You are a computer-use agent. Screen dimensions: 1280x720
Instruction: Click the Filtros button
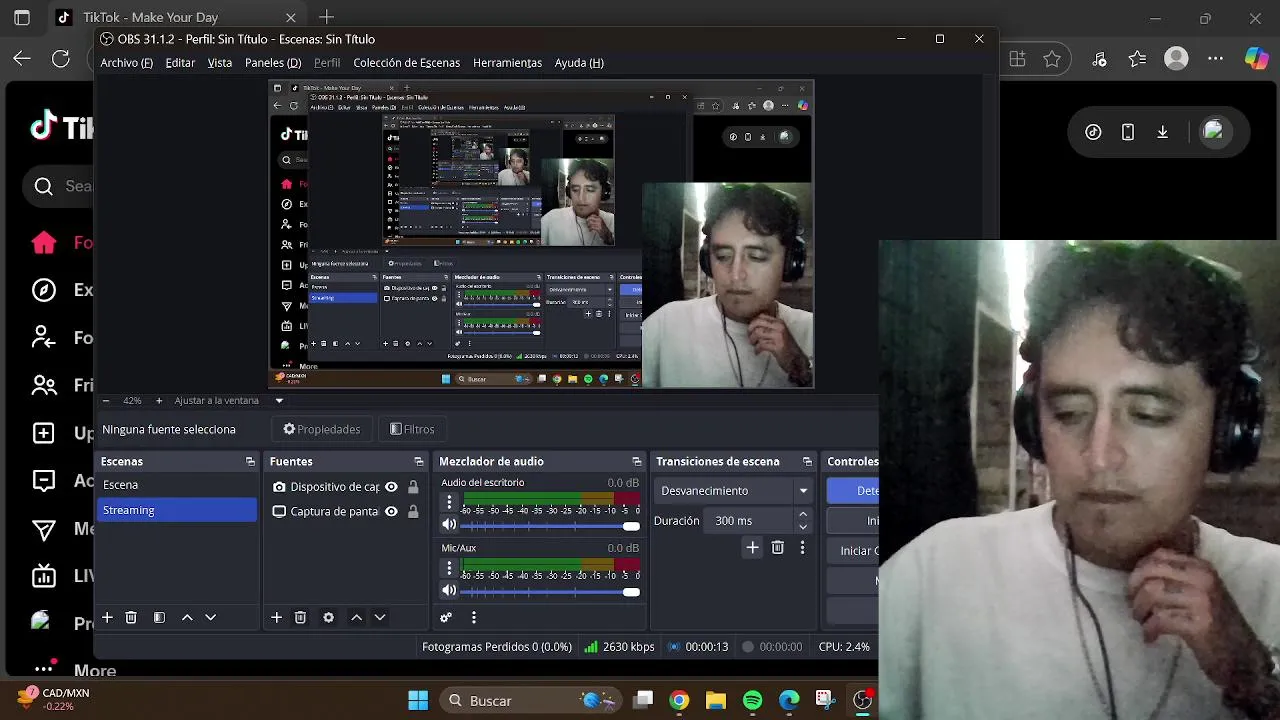pyautogui.click(x=412, y=429)
